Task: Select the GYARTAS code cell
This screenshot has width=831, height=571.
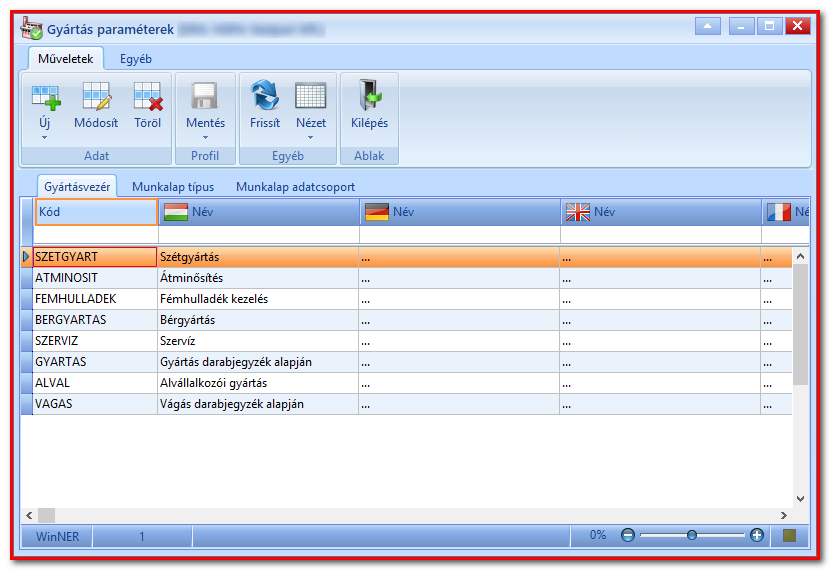Action: pyautogui.click(x=95, y=362)
